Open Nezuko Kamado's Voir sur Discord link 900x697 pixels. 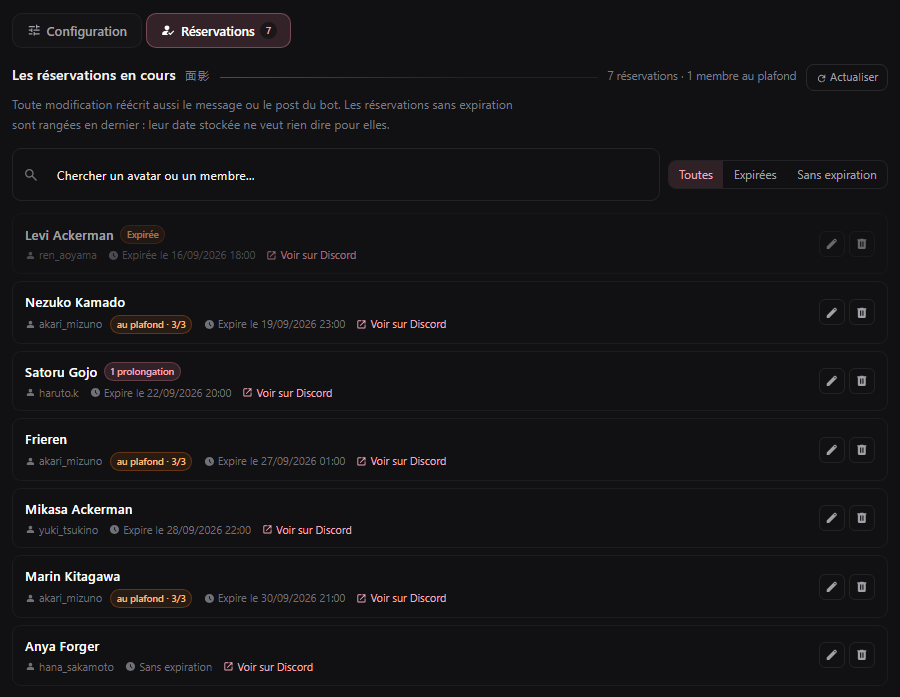pyautogui.click(x=401, y=324)
